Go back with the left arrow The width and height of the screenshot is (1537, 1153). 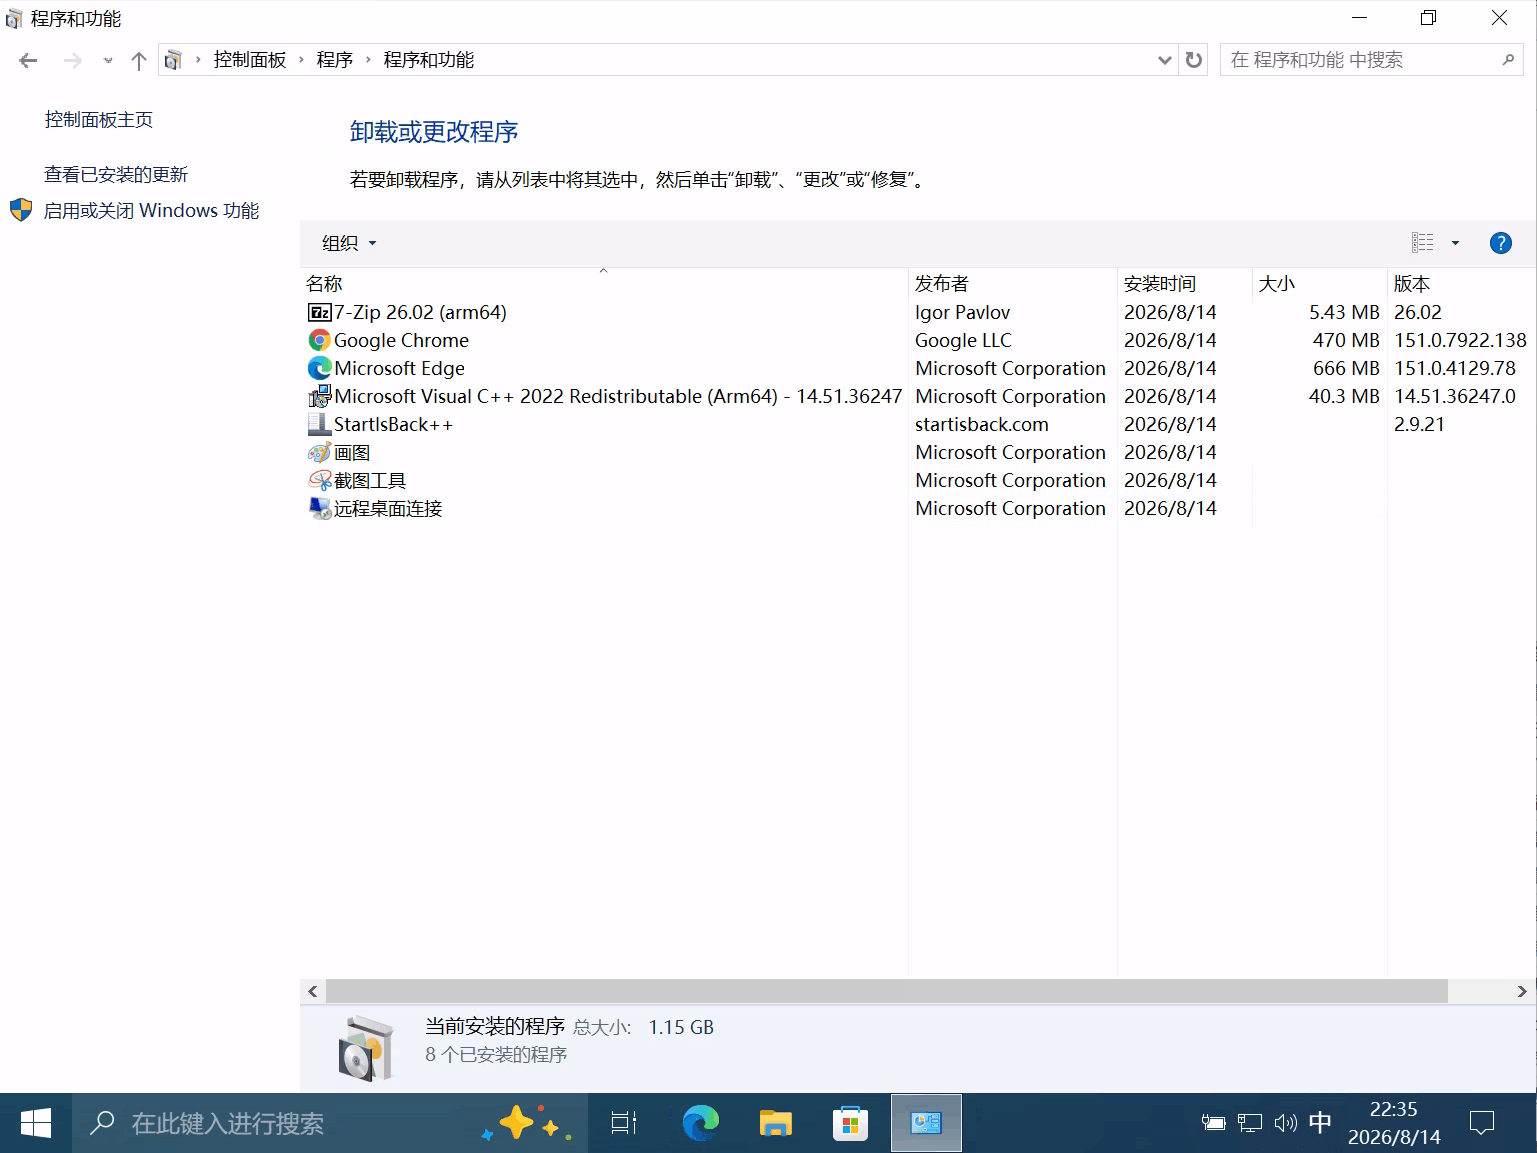click(x=28, y=61)
